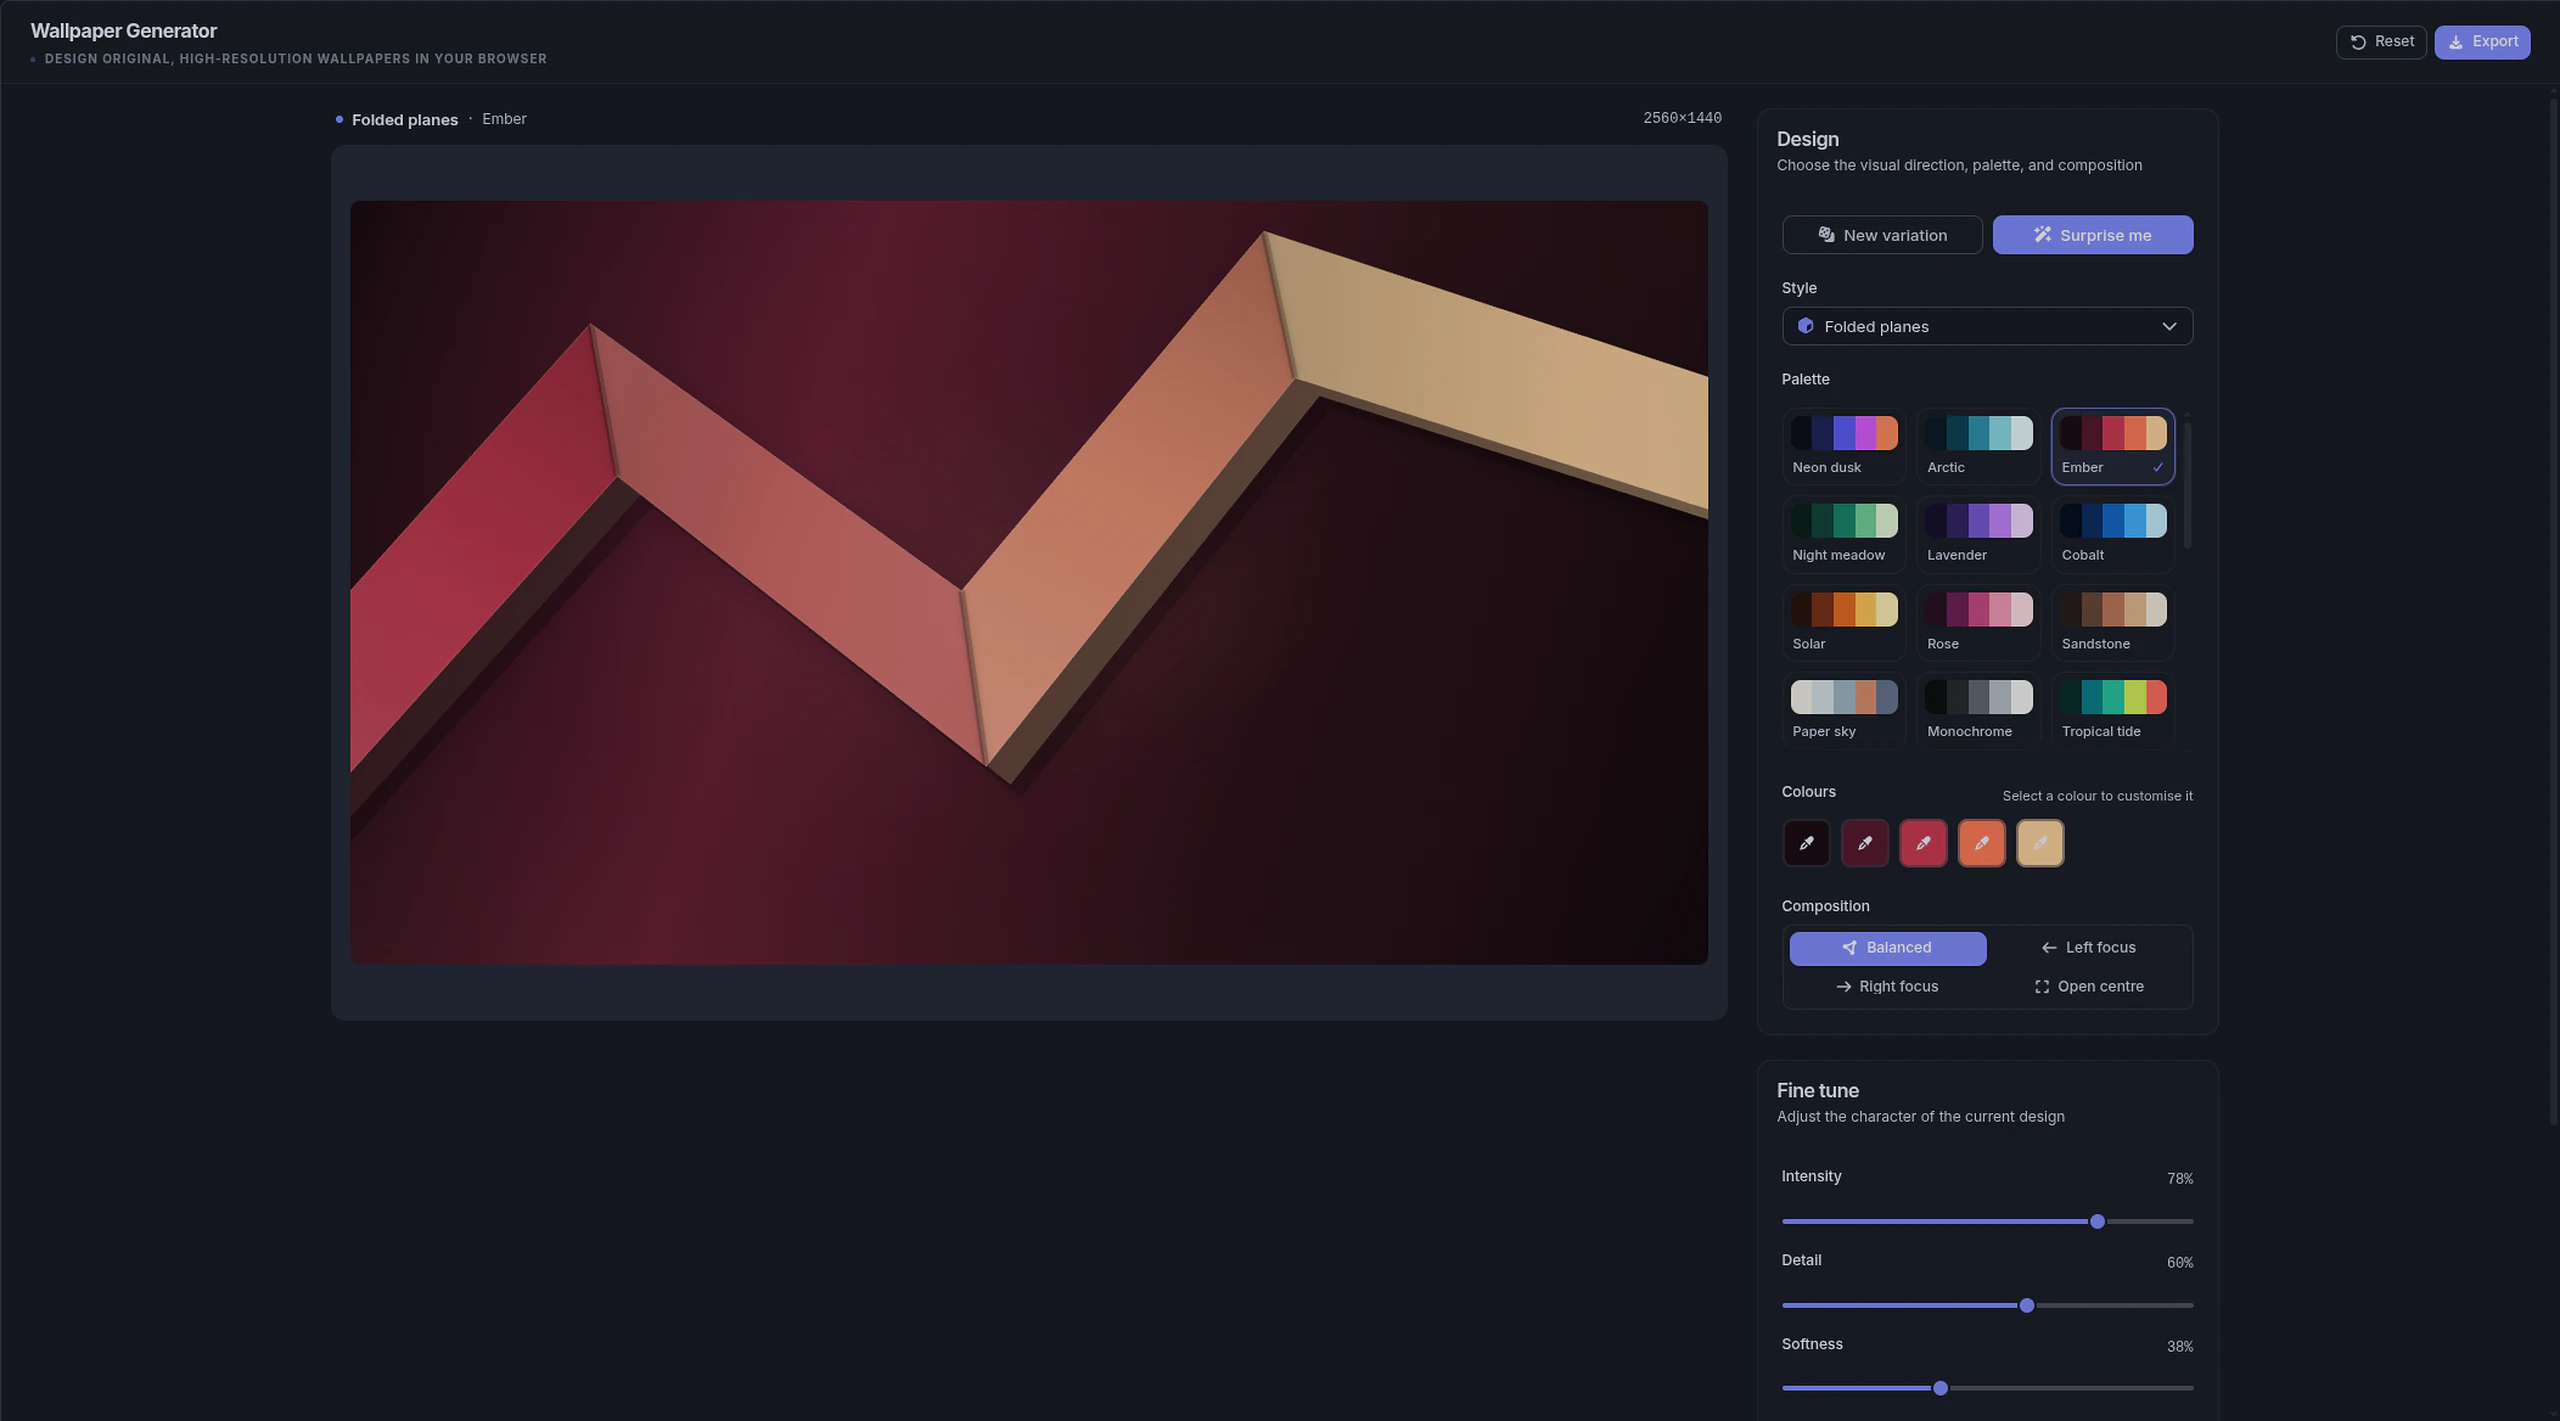The height and width of the screenshot is (1421, 2560).
Task: Edit the darkest black colour swatch
Action: click(1806, 843)
